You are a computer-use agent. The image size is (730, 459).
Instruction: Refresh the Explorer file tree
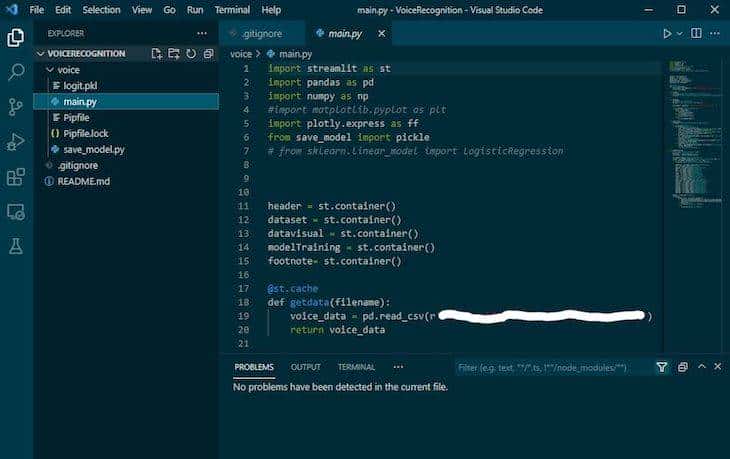[x=191, y=54]
